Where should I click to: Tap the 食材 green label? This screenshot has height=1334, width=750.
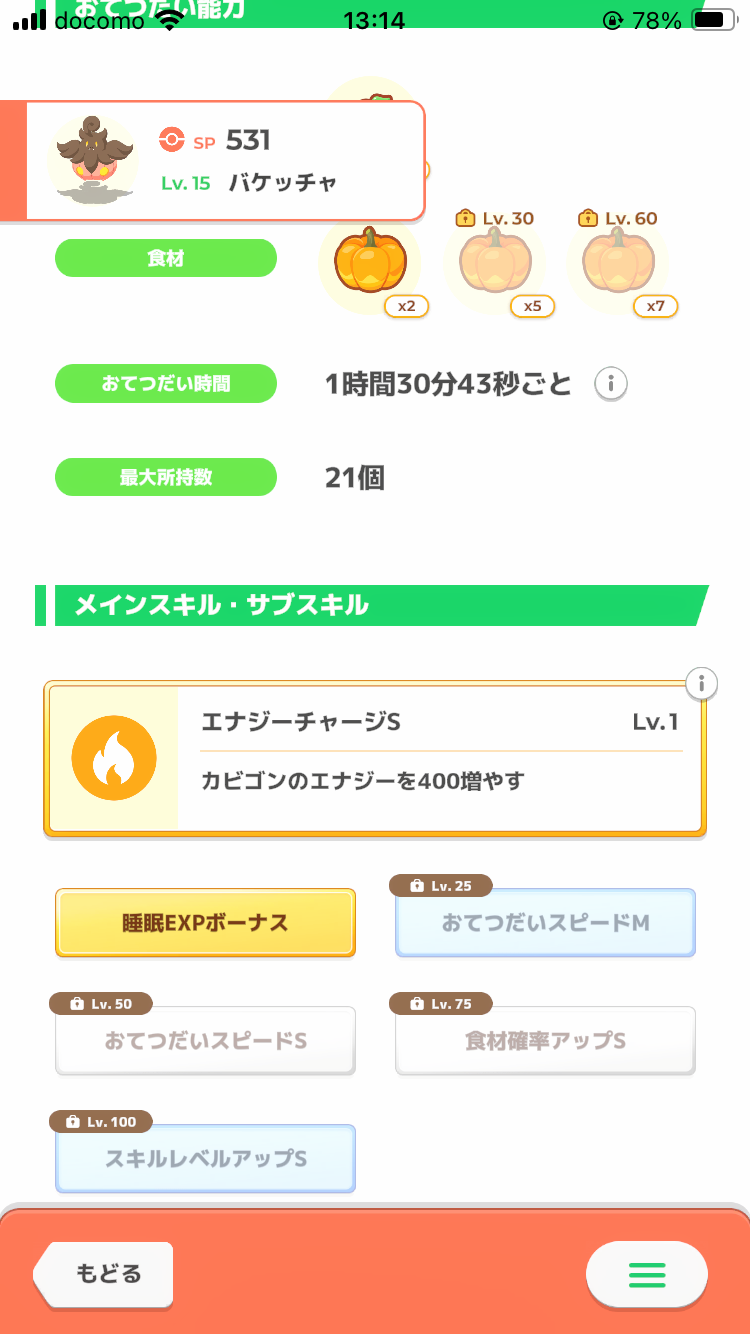tap(165, 258)
